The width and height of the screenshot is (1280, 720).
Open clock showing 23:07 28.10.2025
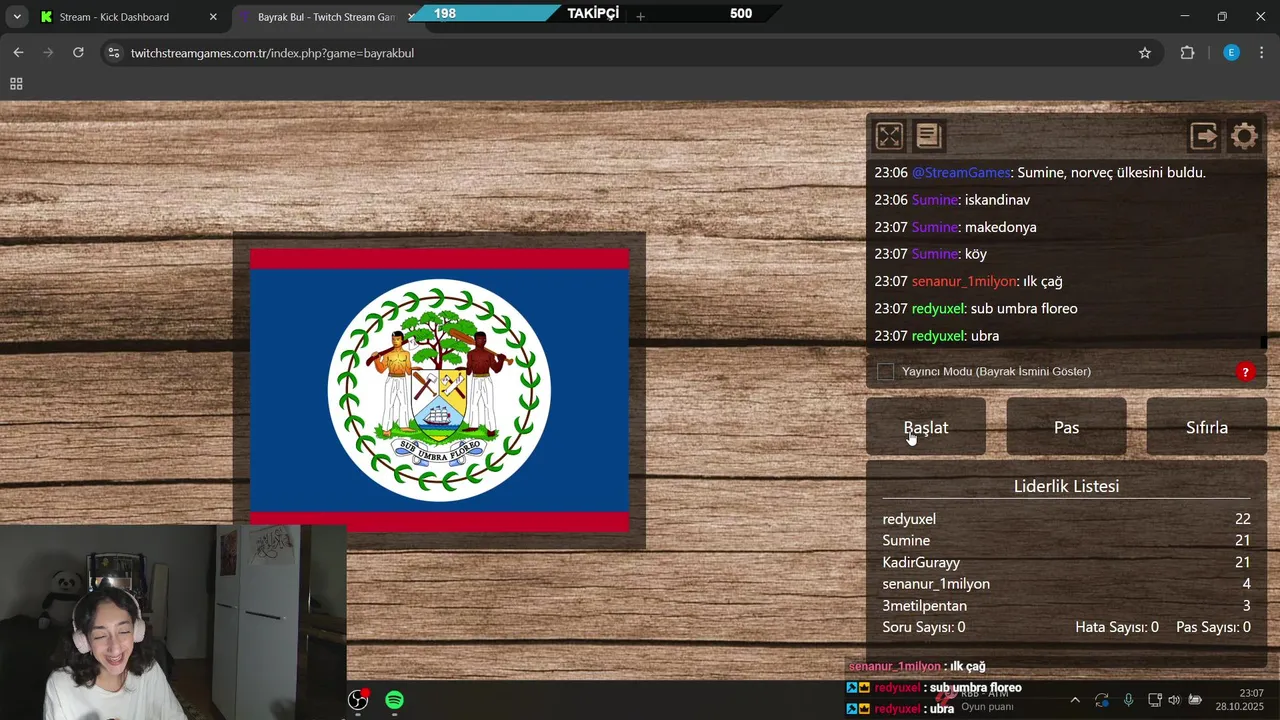[x=1239, y=700]
